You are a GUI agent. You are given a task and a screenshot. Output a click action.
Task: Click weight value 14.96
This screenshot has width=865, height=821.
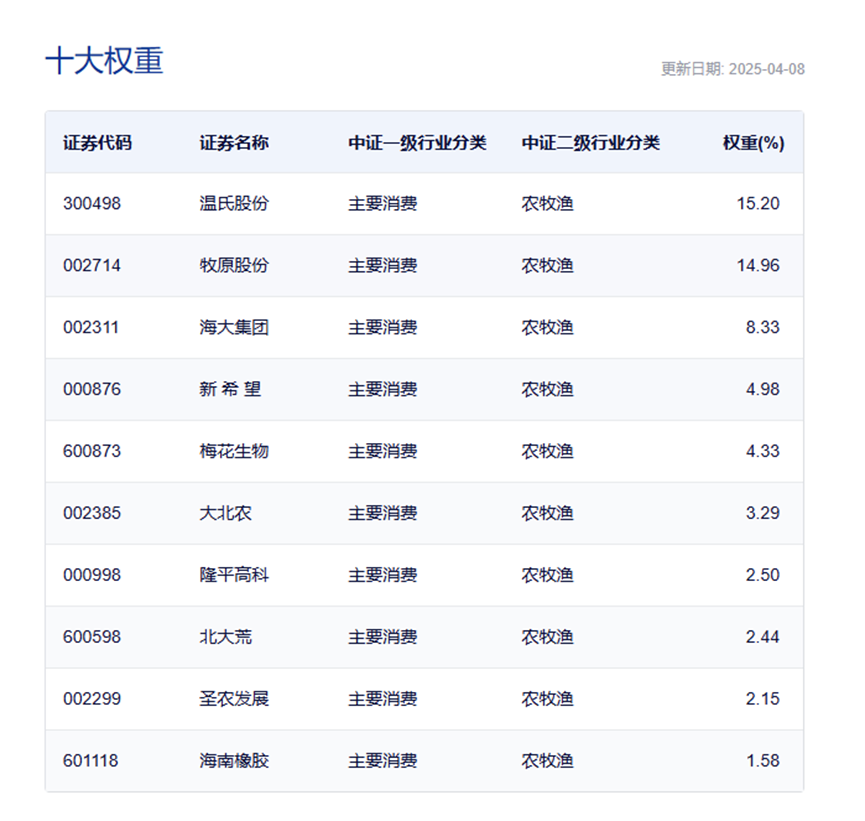point(758,265)
